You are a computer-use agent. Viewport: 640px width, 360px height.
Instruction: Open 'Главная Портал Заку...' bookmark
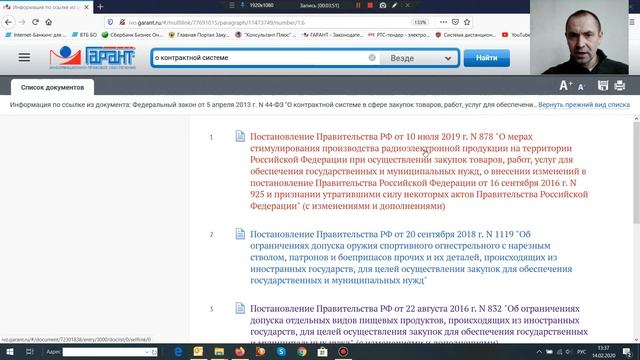coord(199,35)
